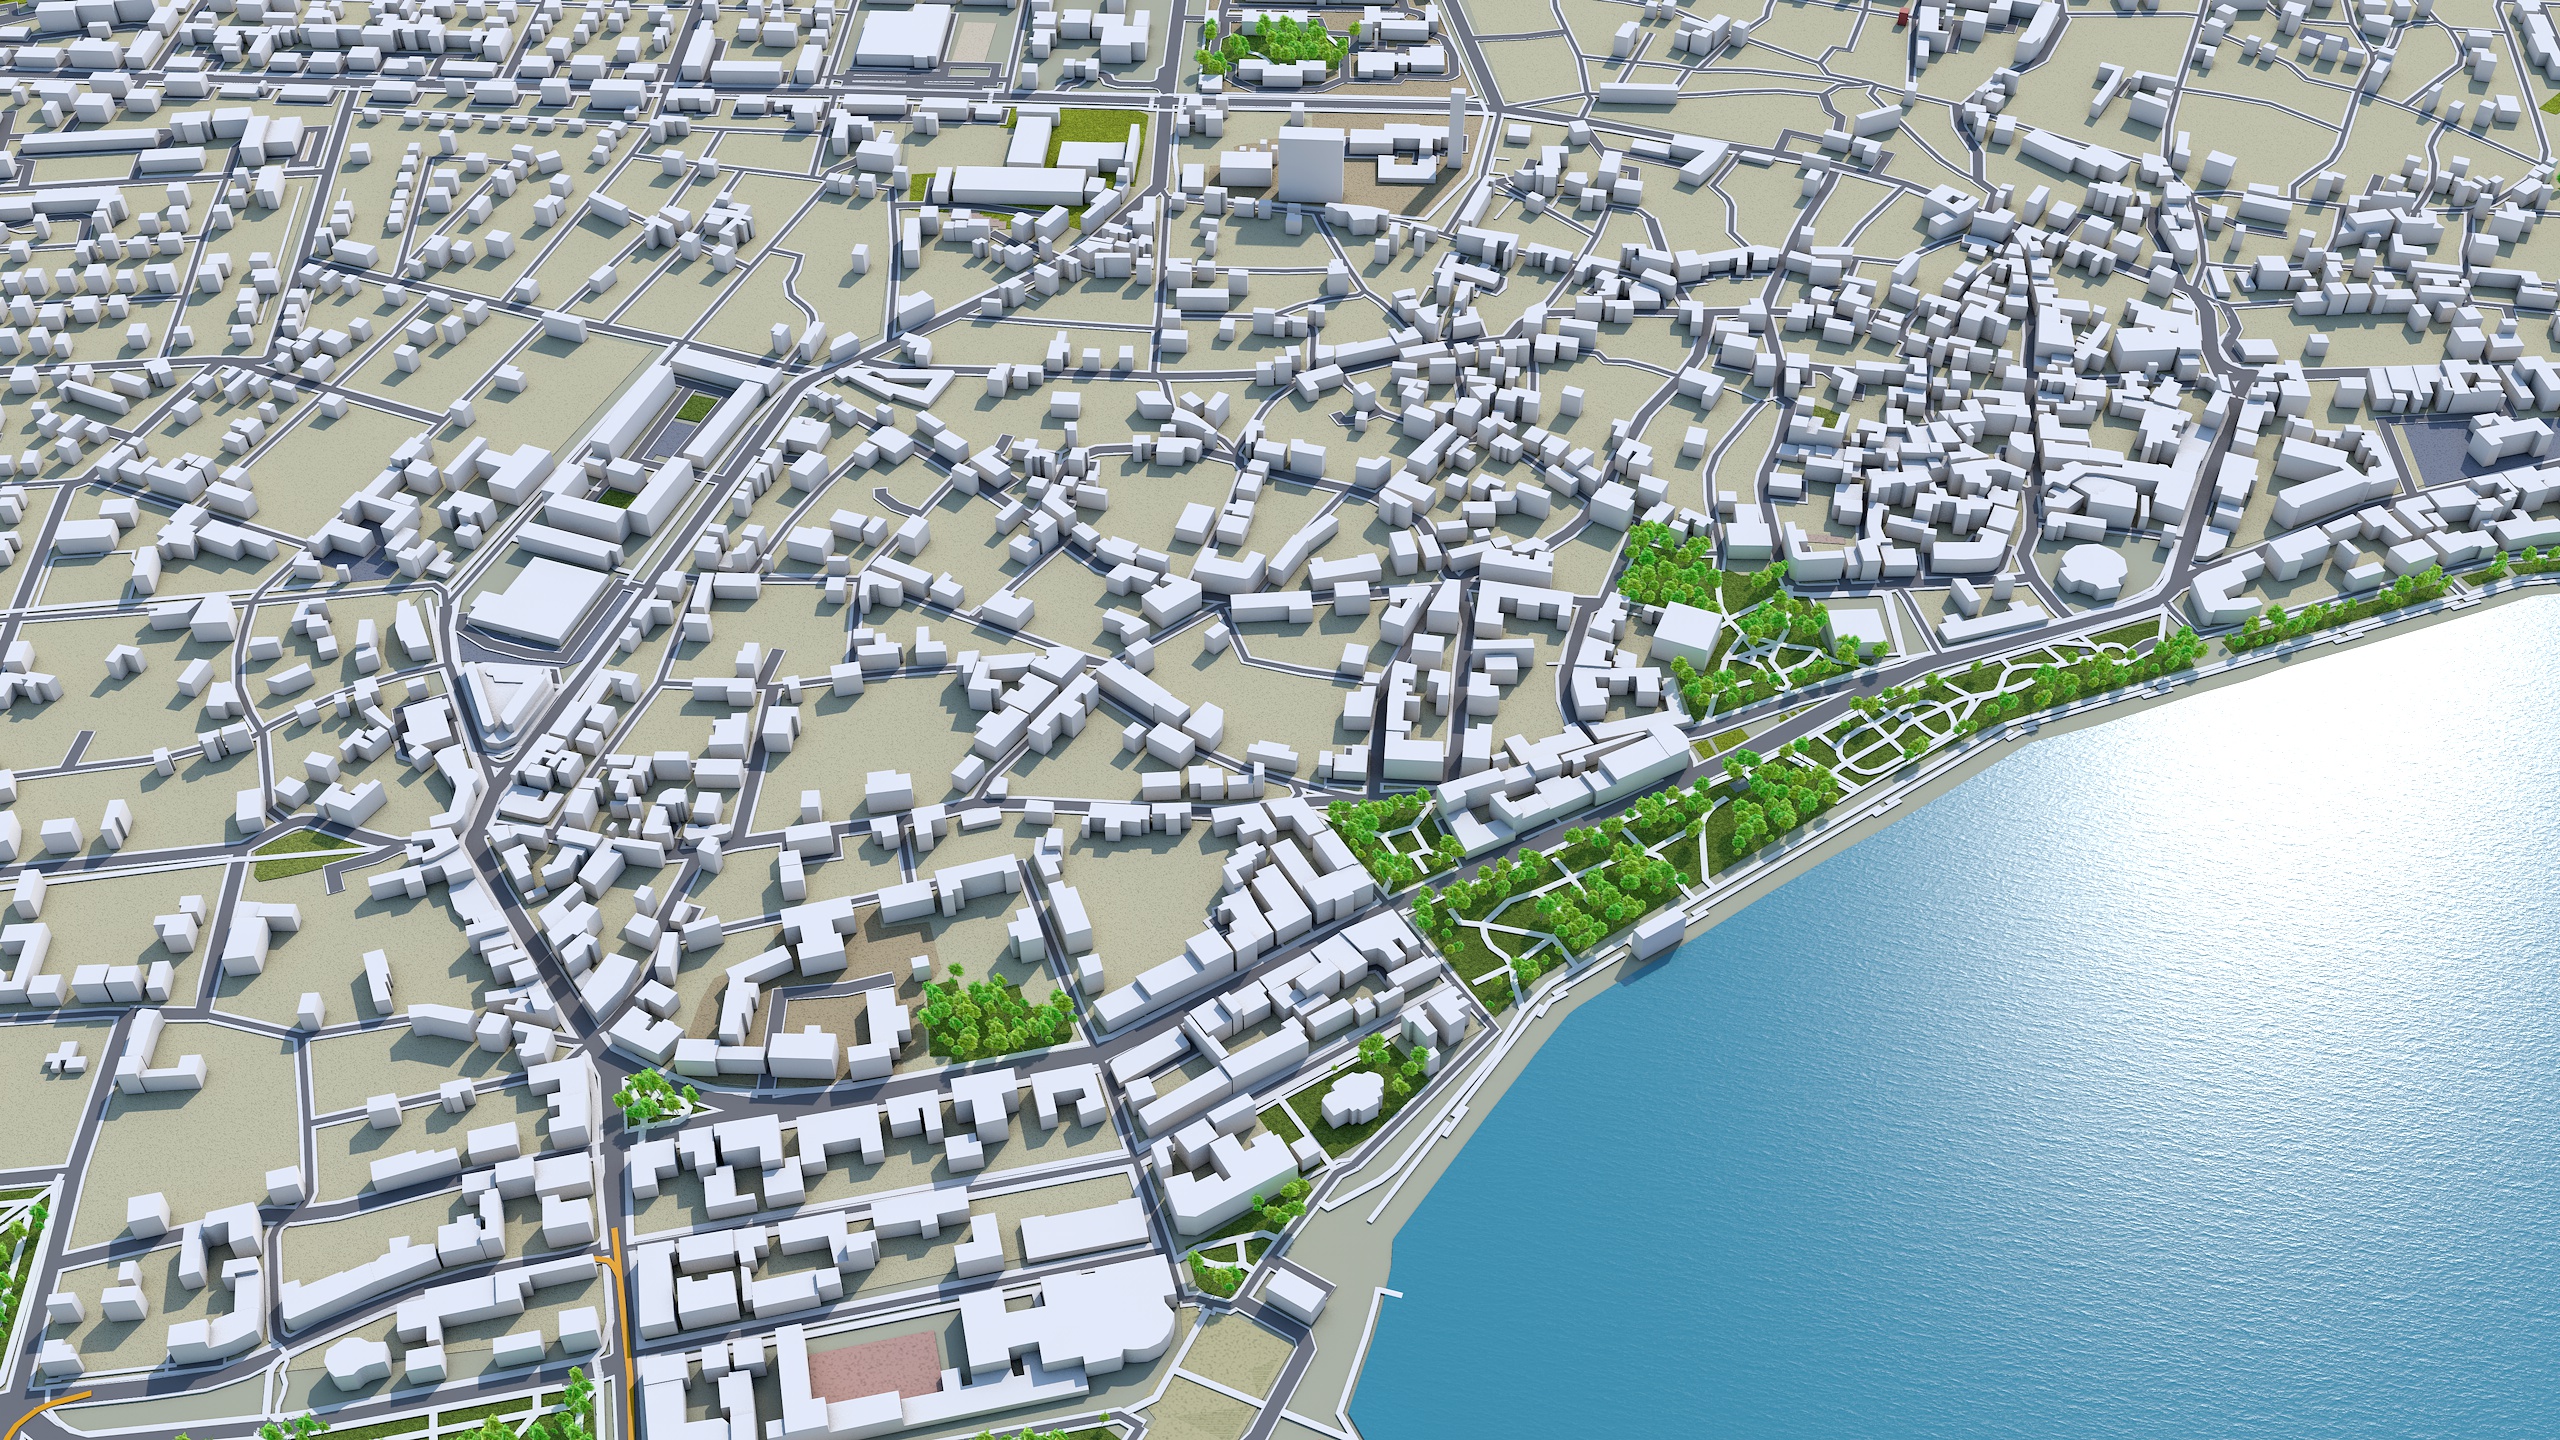Click the green lawn beside top warehouse

tap(1092, 127)
